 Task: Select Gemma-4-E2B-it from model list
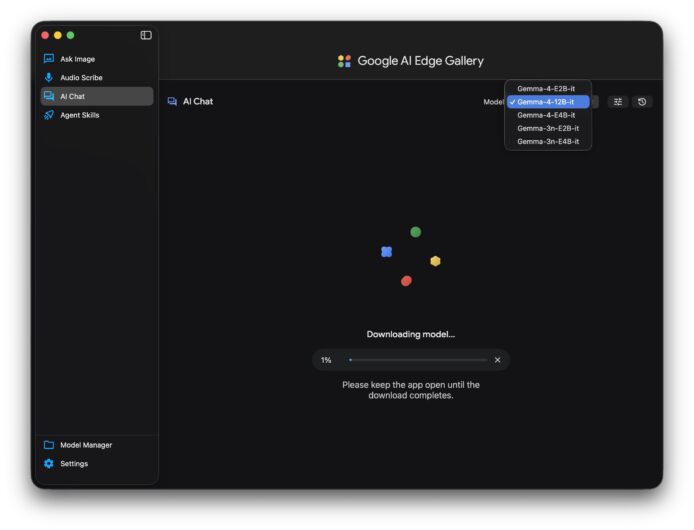tap(548, 89)
